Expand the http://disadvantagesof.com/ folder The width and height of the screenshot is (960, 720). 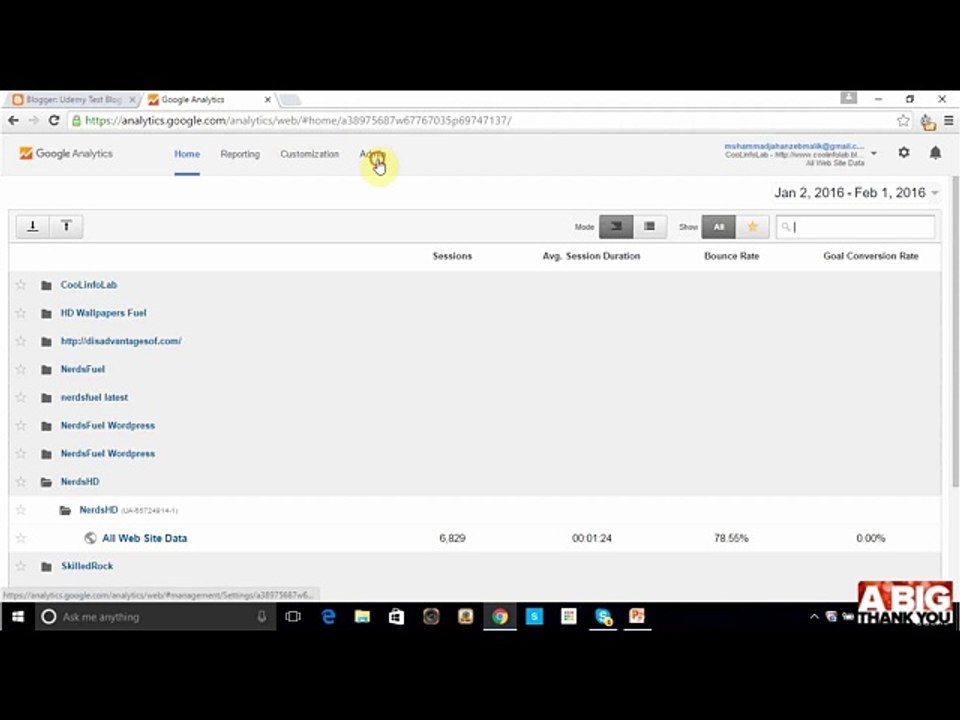(x=46, y=342)
